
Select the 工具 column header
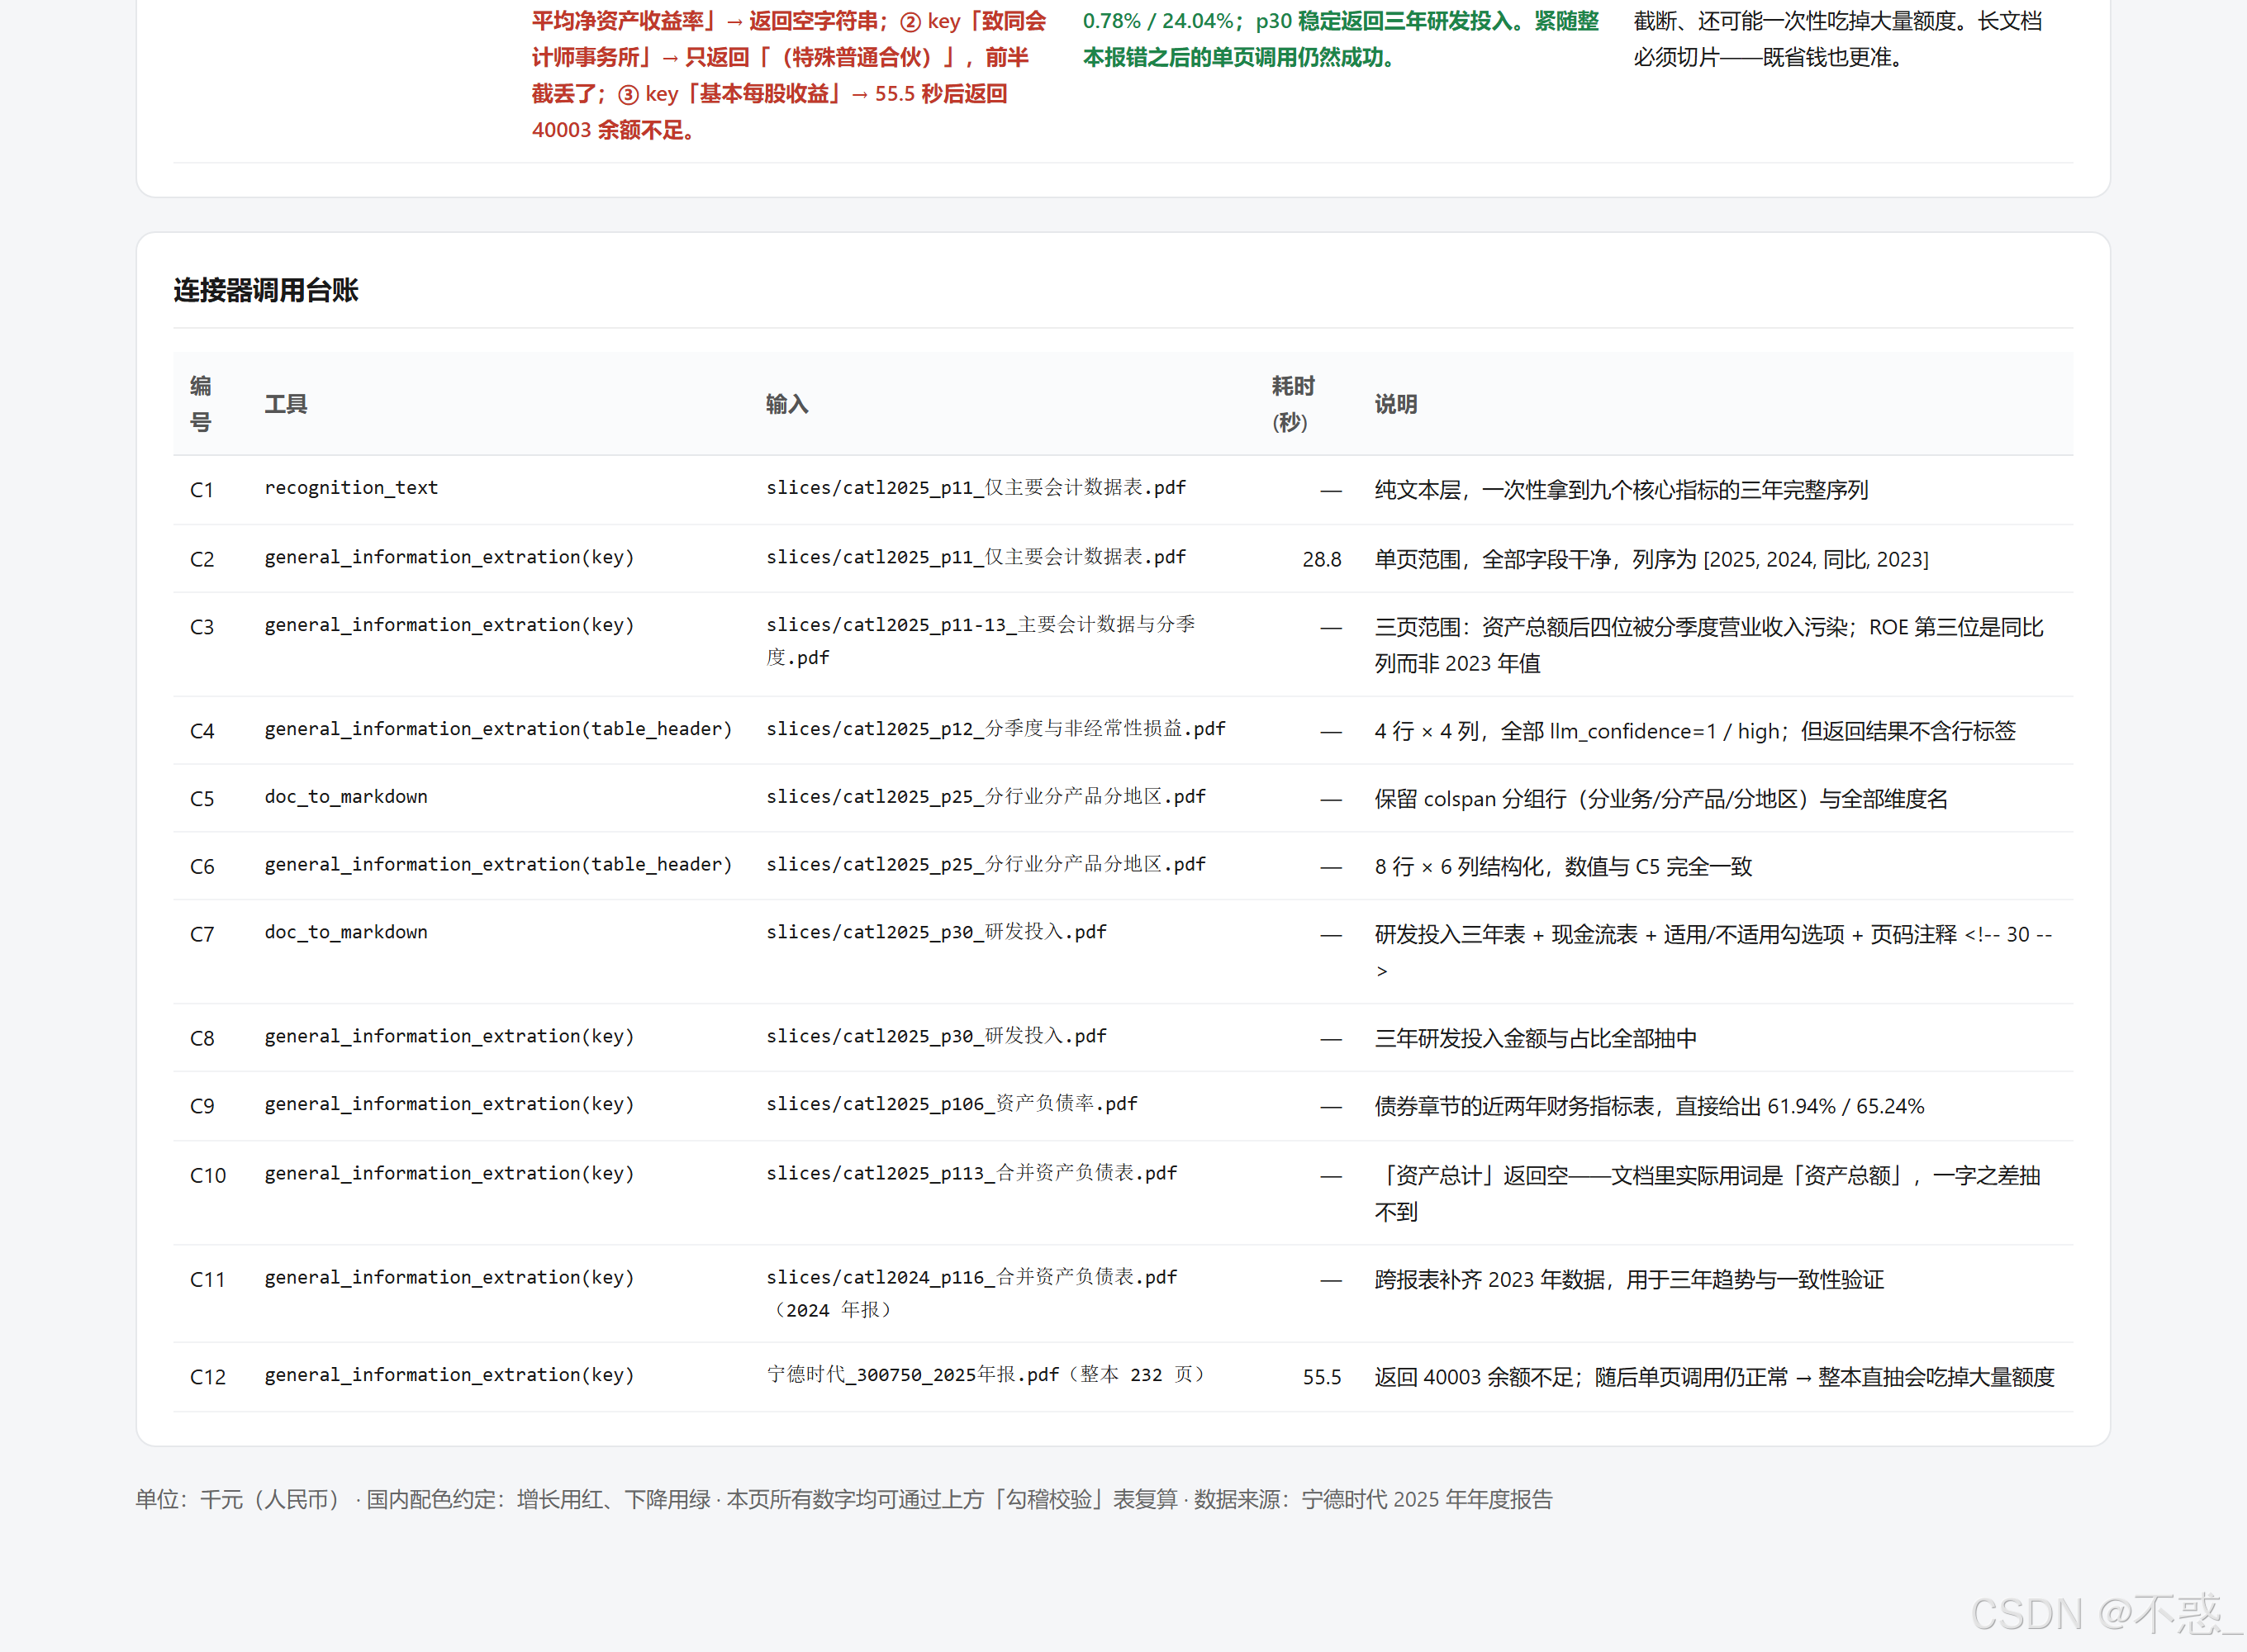point(286,404)
